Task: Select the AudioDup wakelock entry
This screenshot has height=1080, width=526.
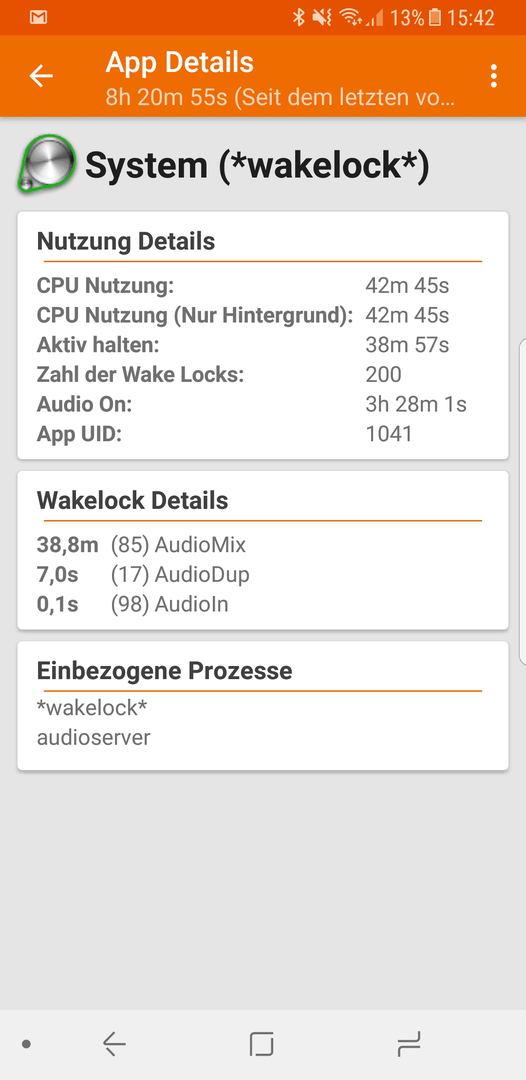Action: click(x=143, y=574)
